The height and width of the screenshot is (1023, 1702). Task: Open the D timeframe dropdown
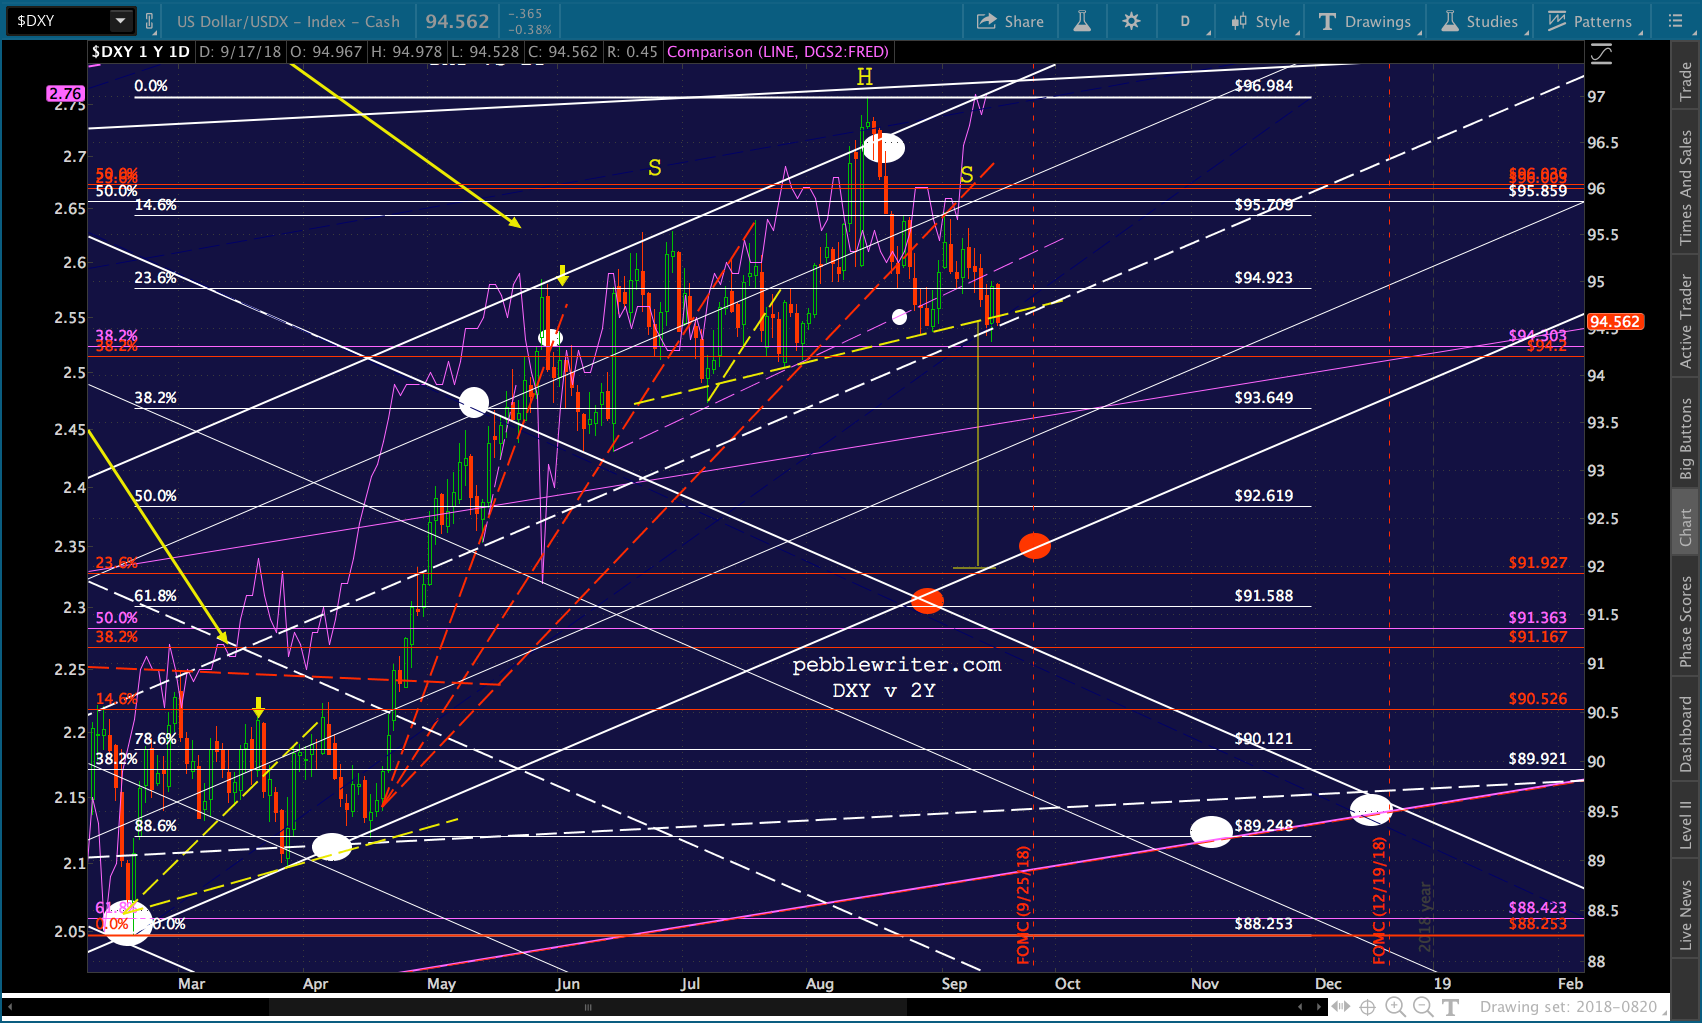pyautogui.click(x=1186, y=21)
